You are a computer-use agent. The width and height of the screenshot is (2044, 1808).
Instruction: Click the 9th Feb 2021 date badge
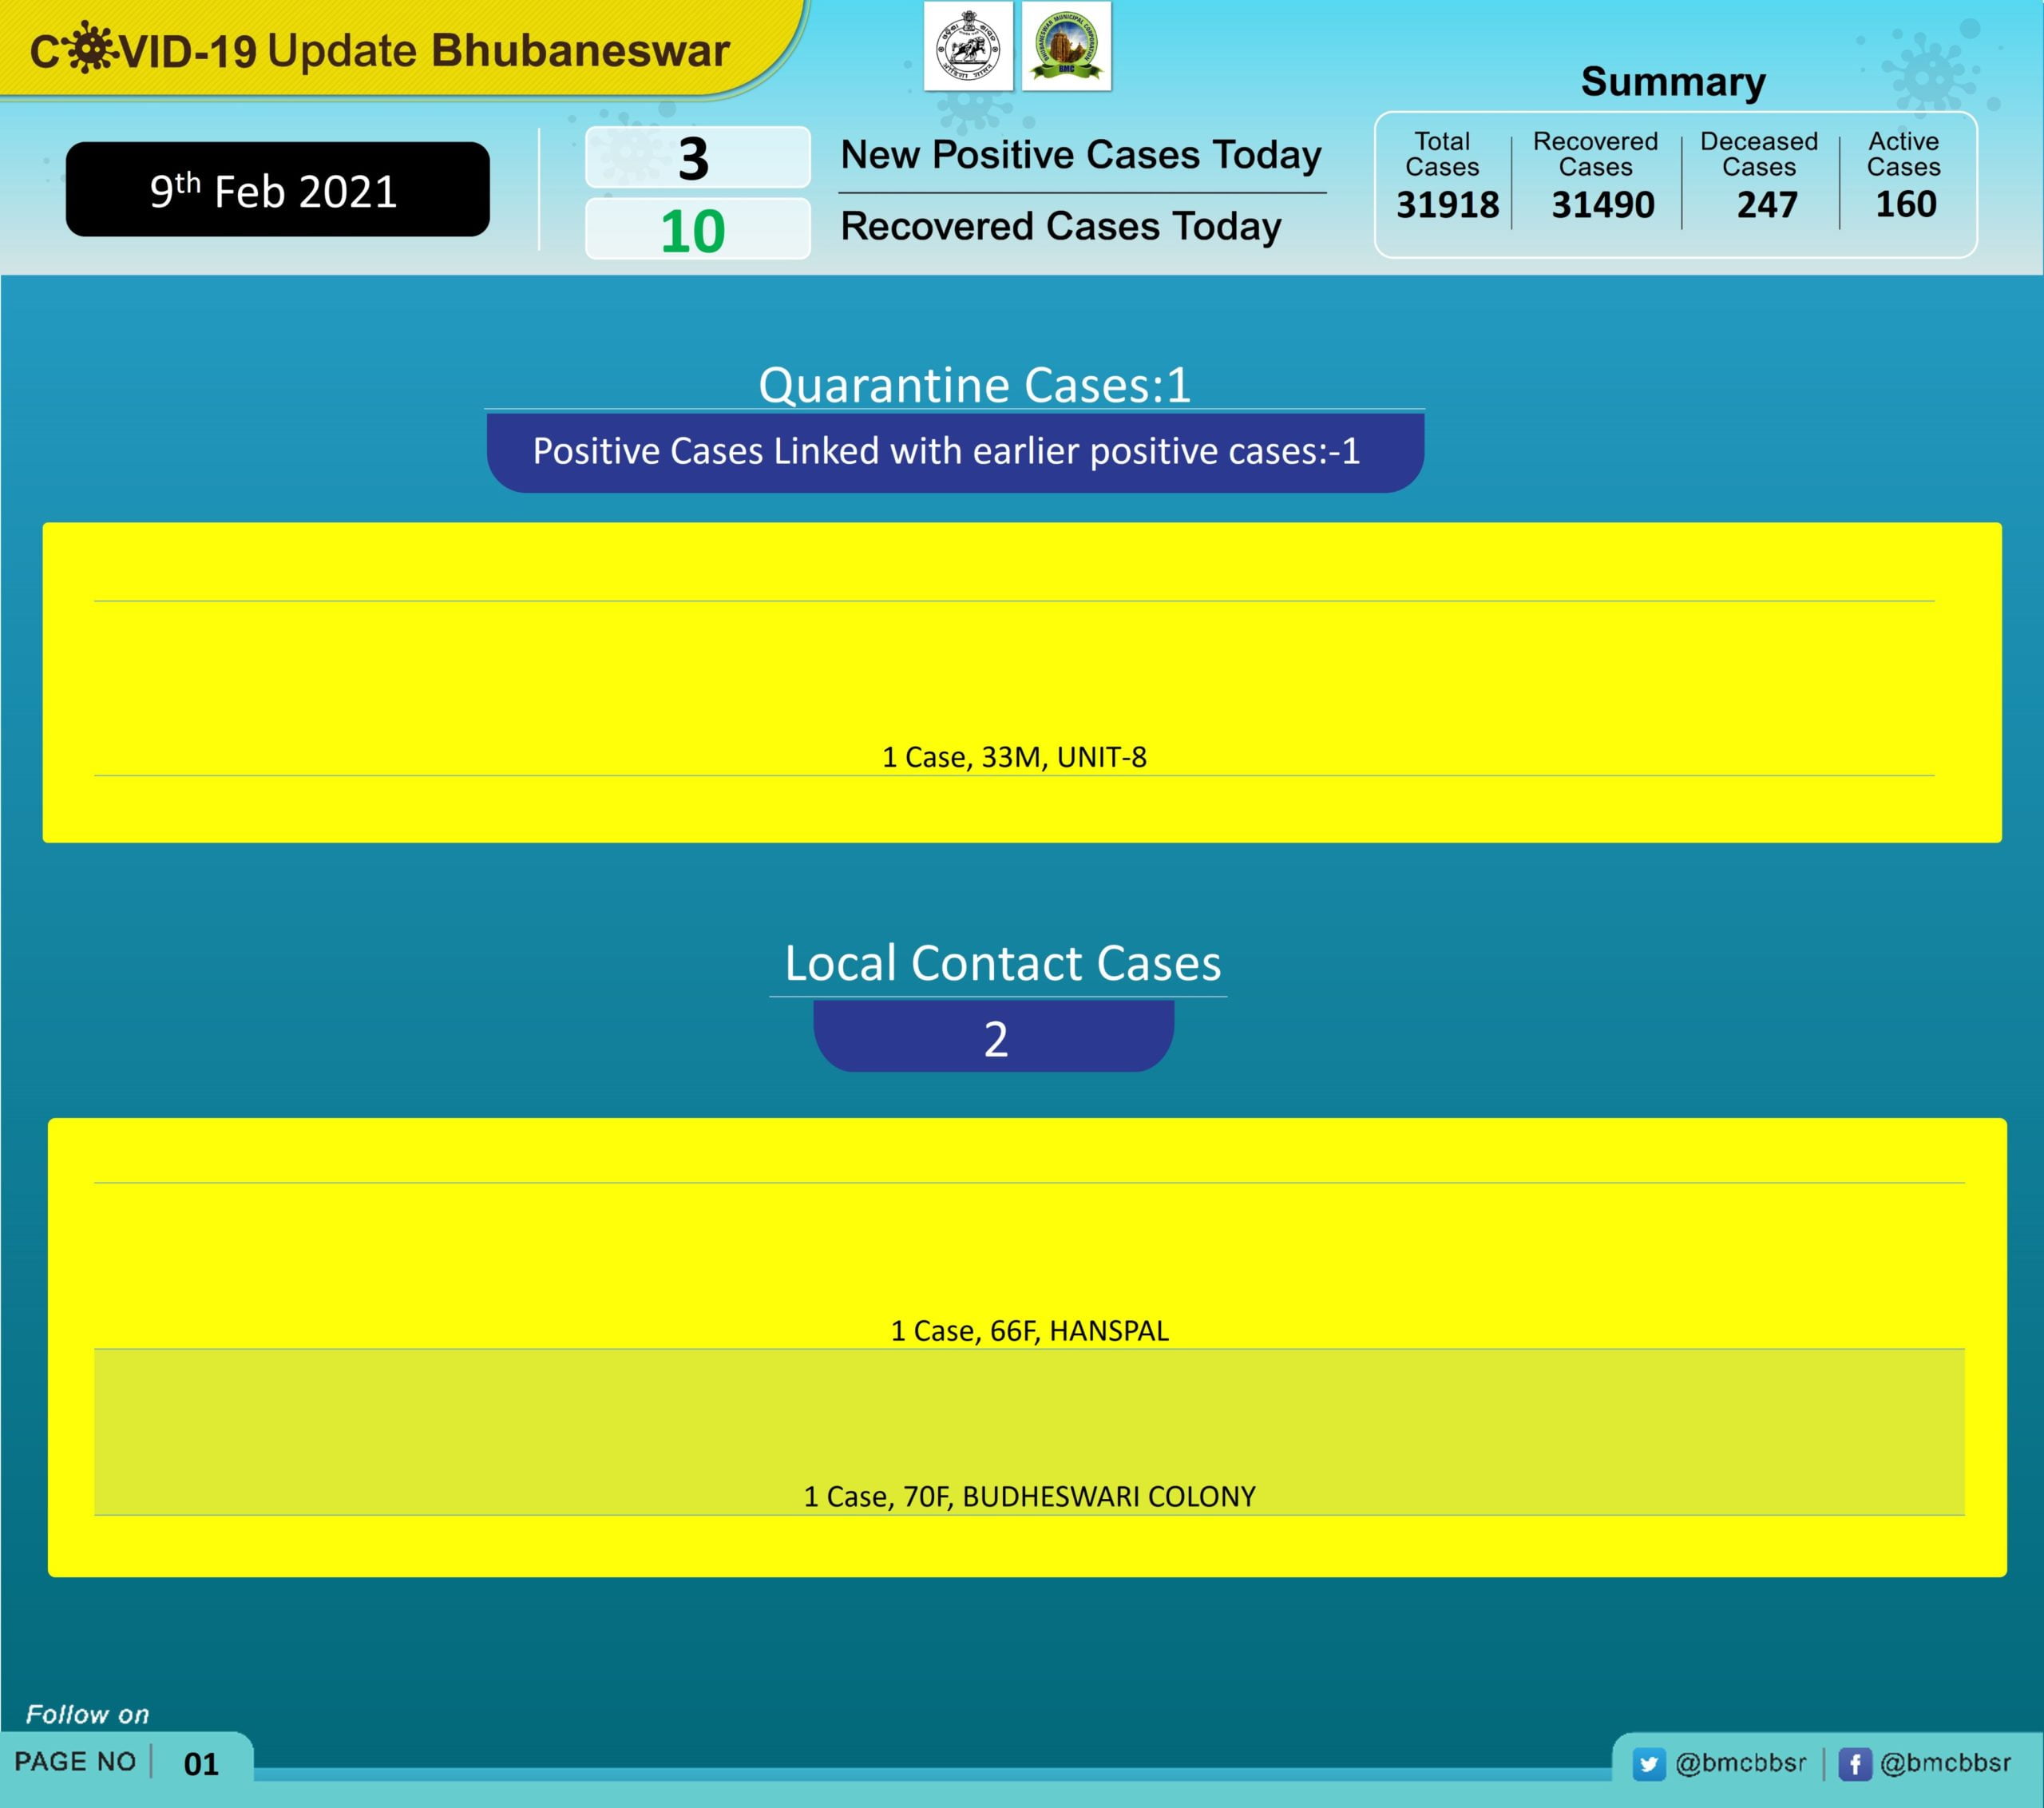277,190
